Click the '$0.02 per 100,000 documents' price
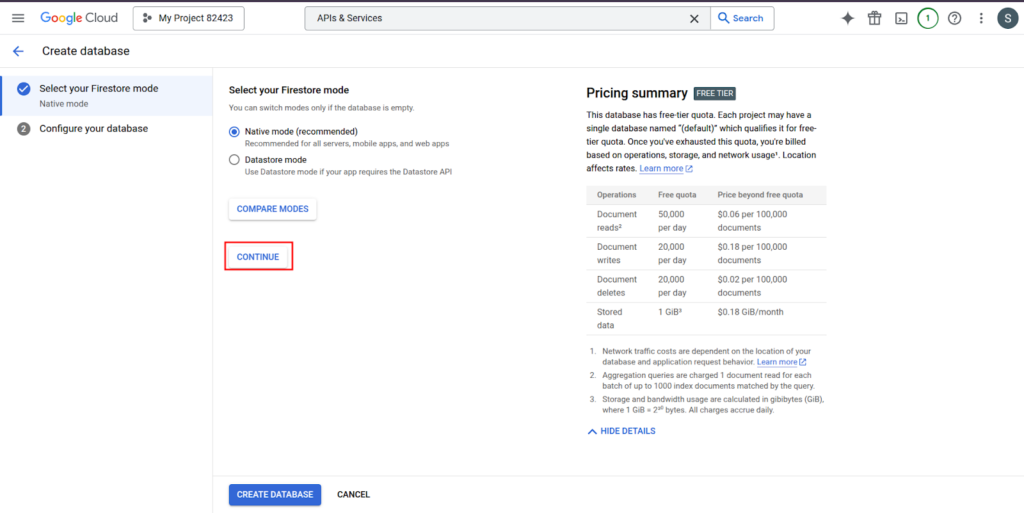 (752, 286)
